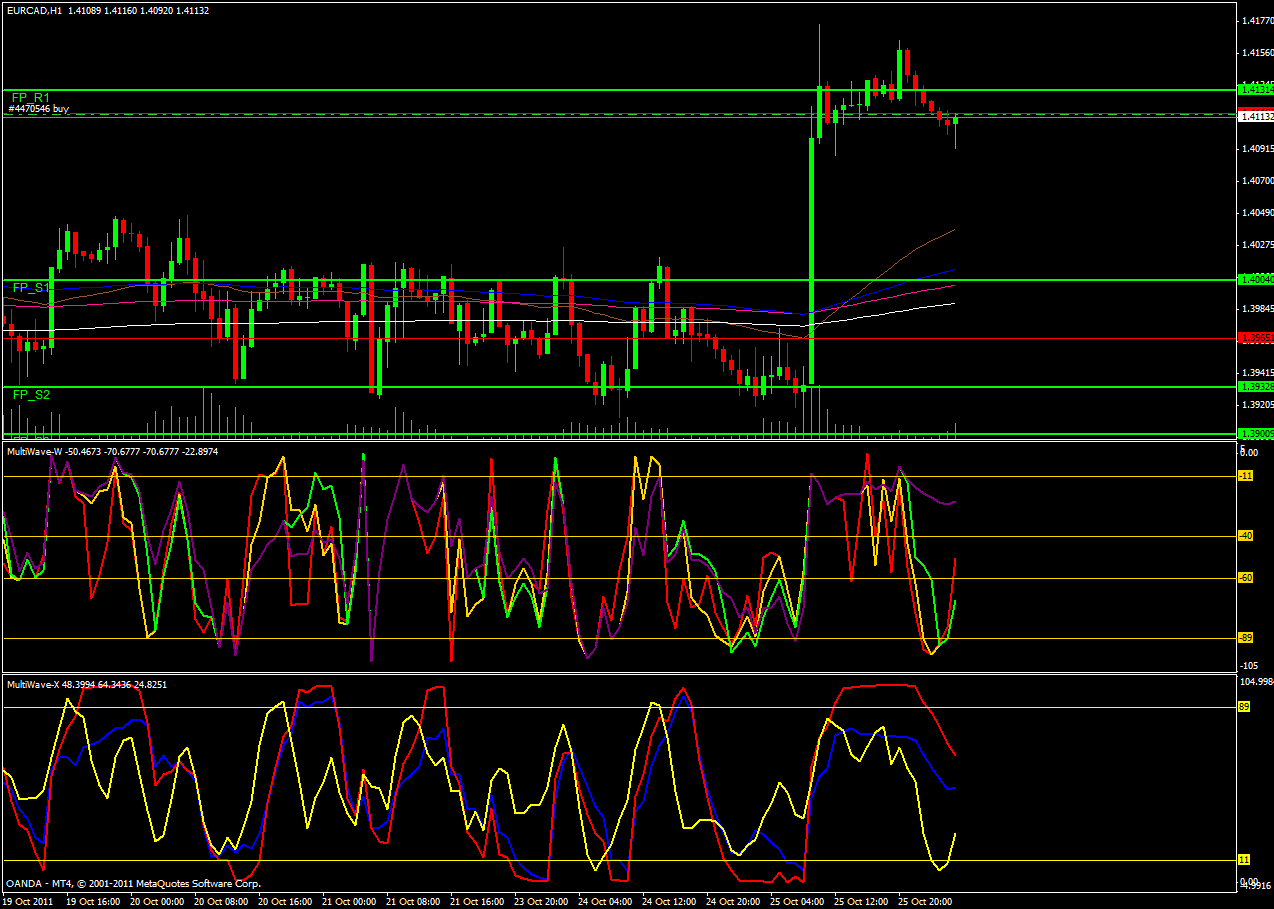The width and height of the screenshot is (1274, 909).
Task: Click the green 1.41314 price tag
Action: pyautogui.click(x=1255, y=90)
